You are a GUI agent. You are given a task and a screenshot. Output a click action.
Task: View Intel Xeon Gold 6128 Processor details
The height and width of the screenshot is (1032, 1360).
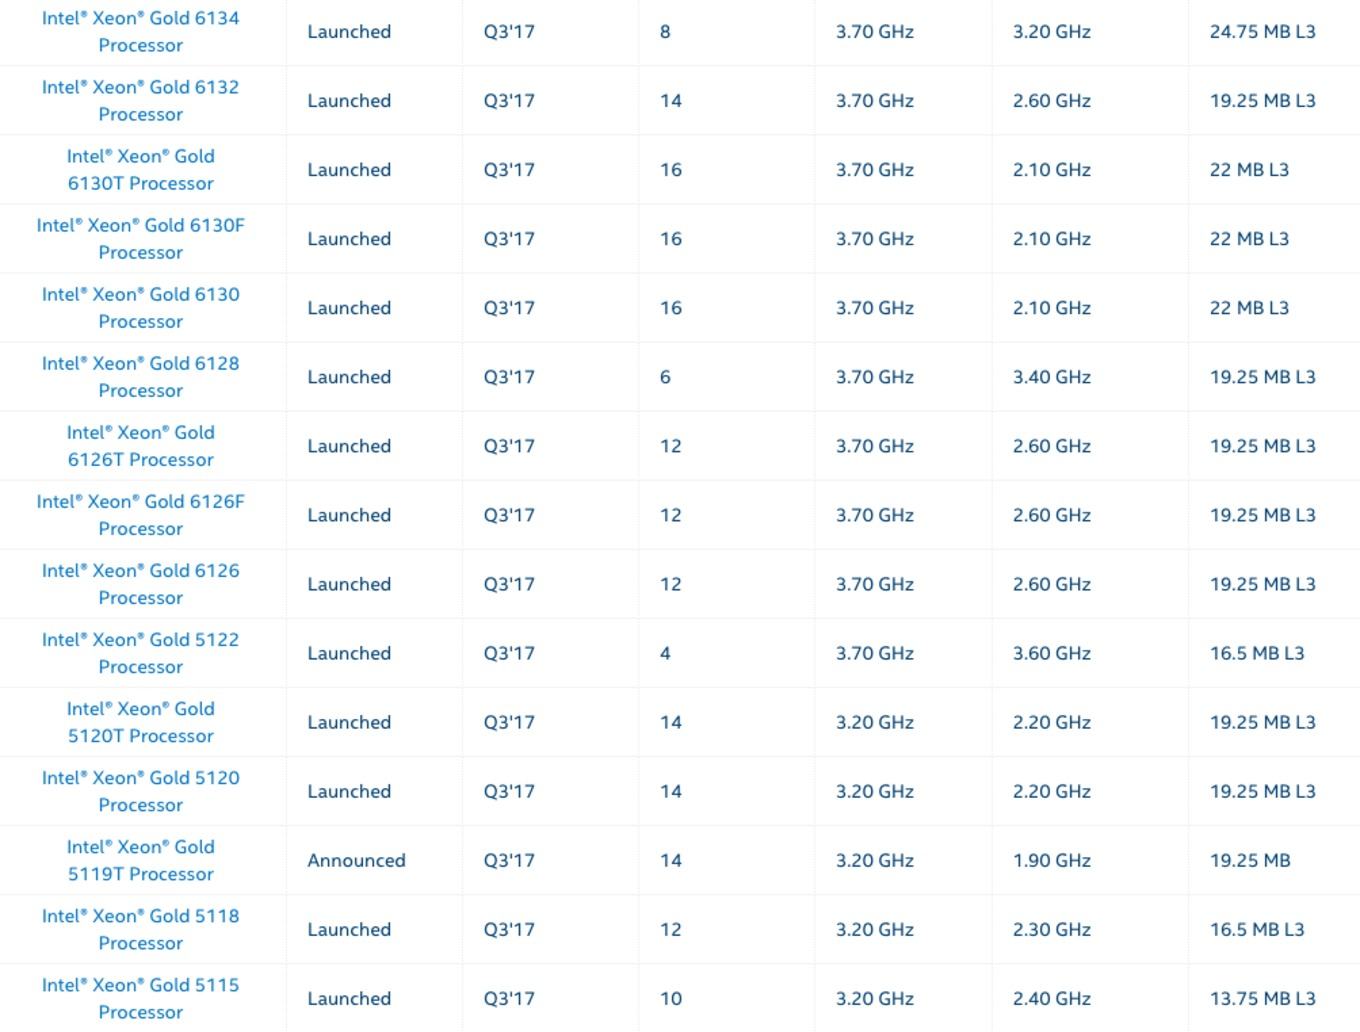141,377
